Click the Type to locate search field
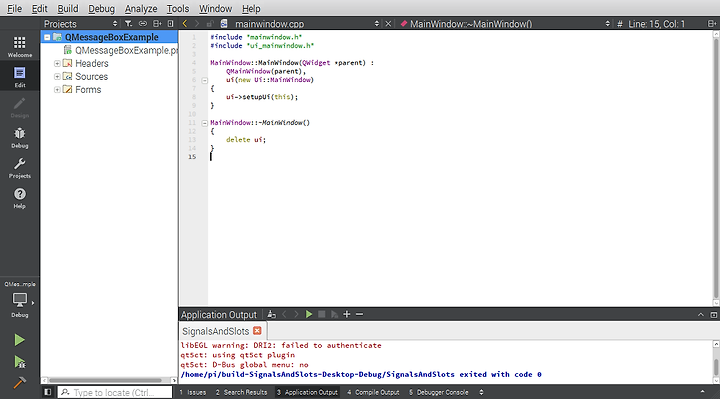This screenshot has height=399, width=720. tap(115, 393)
